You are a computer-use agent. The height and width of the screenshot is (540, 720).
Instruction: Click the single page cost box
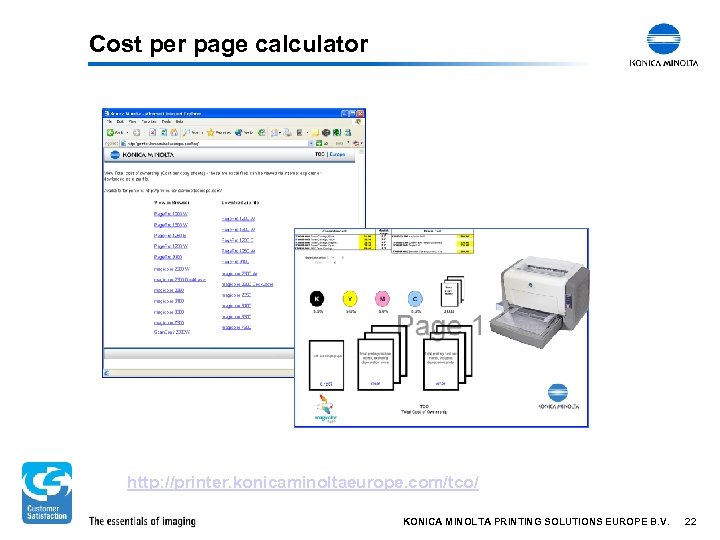pyautogui.click(x=326, y=365)
